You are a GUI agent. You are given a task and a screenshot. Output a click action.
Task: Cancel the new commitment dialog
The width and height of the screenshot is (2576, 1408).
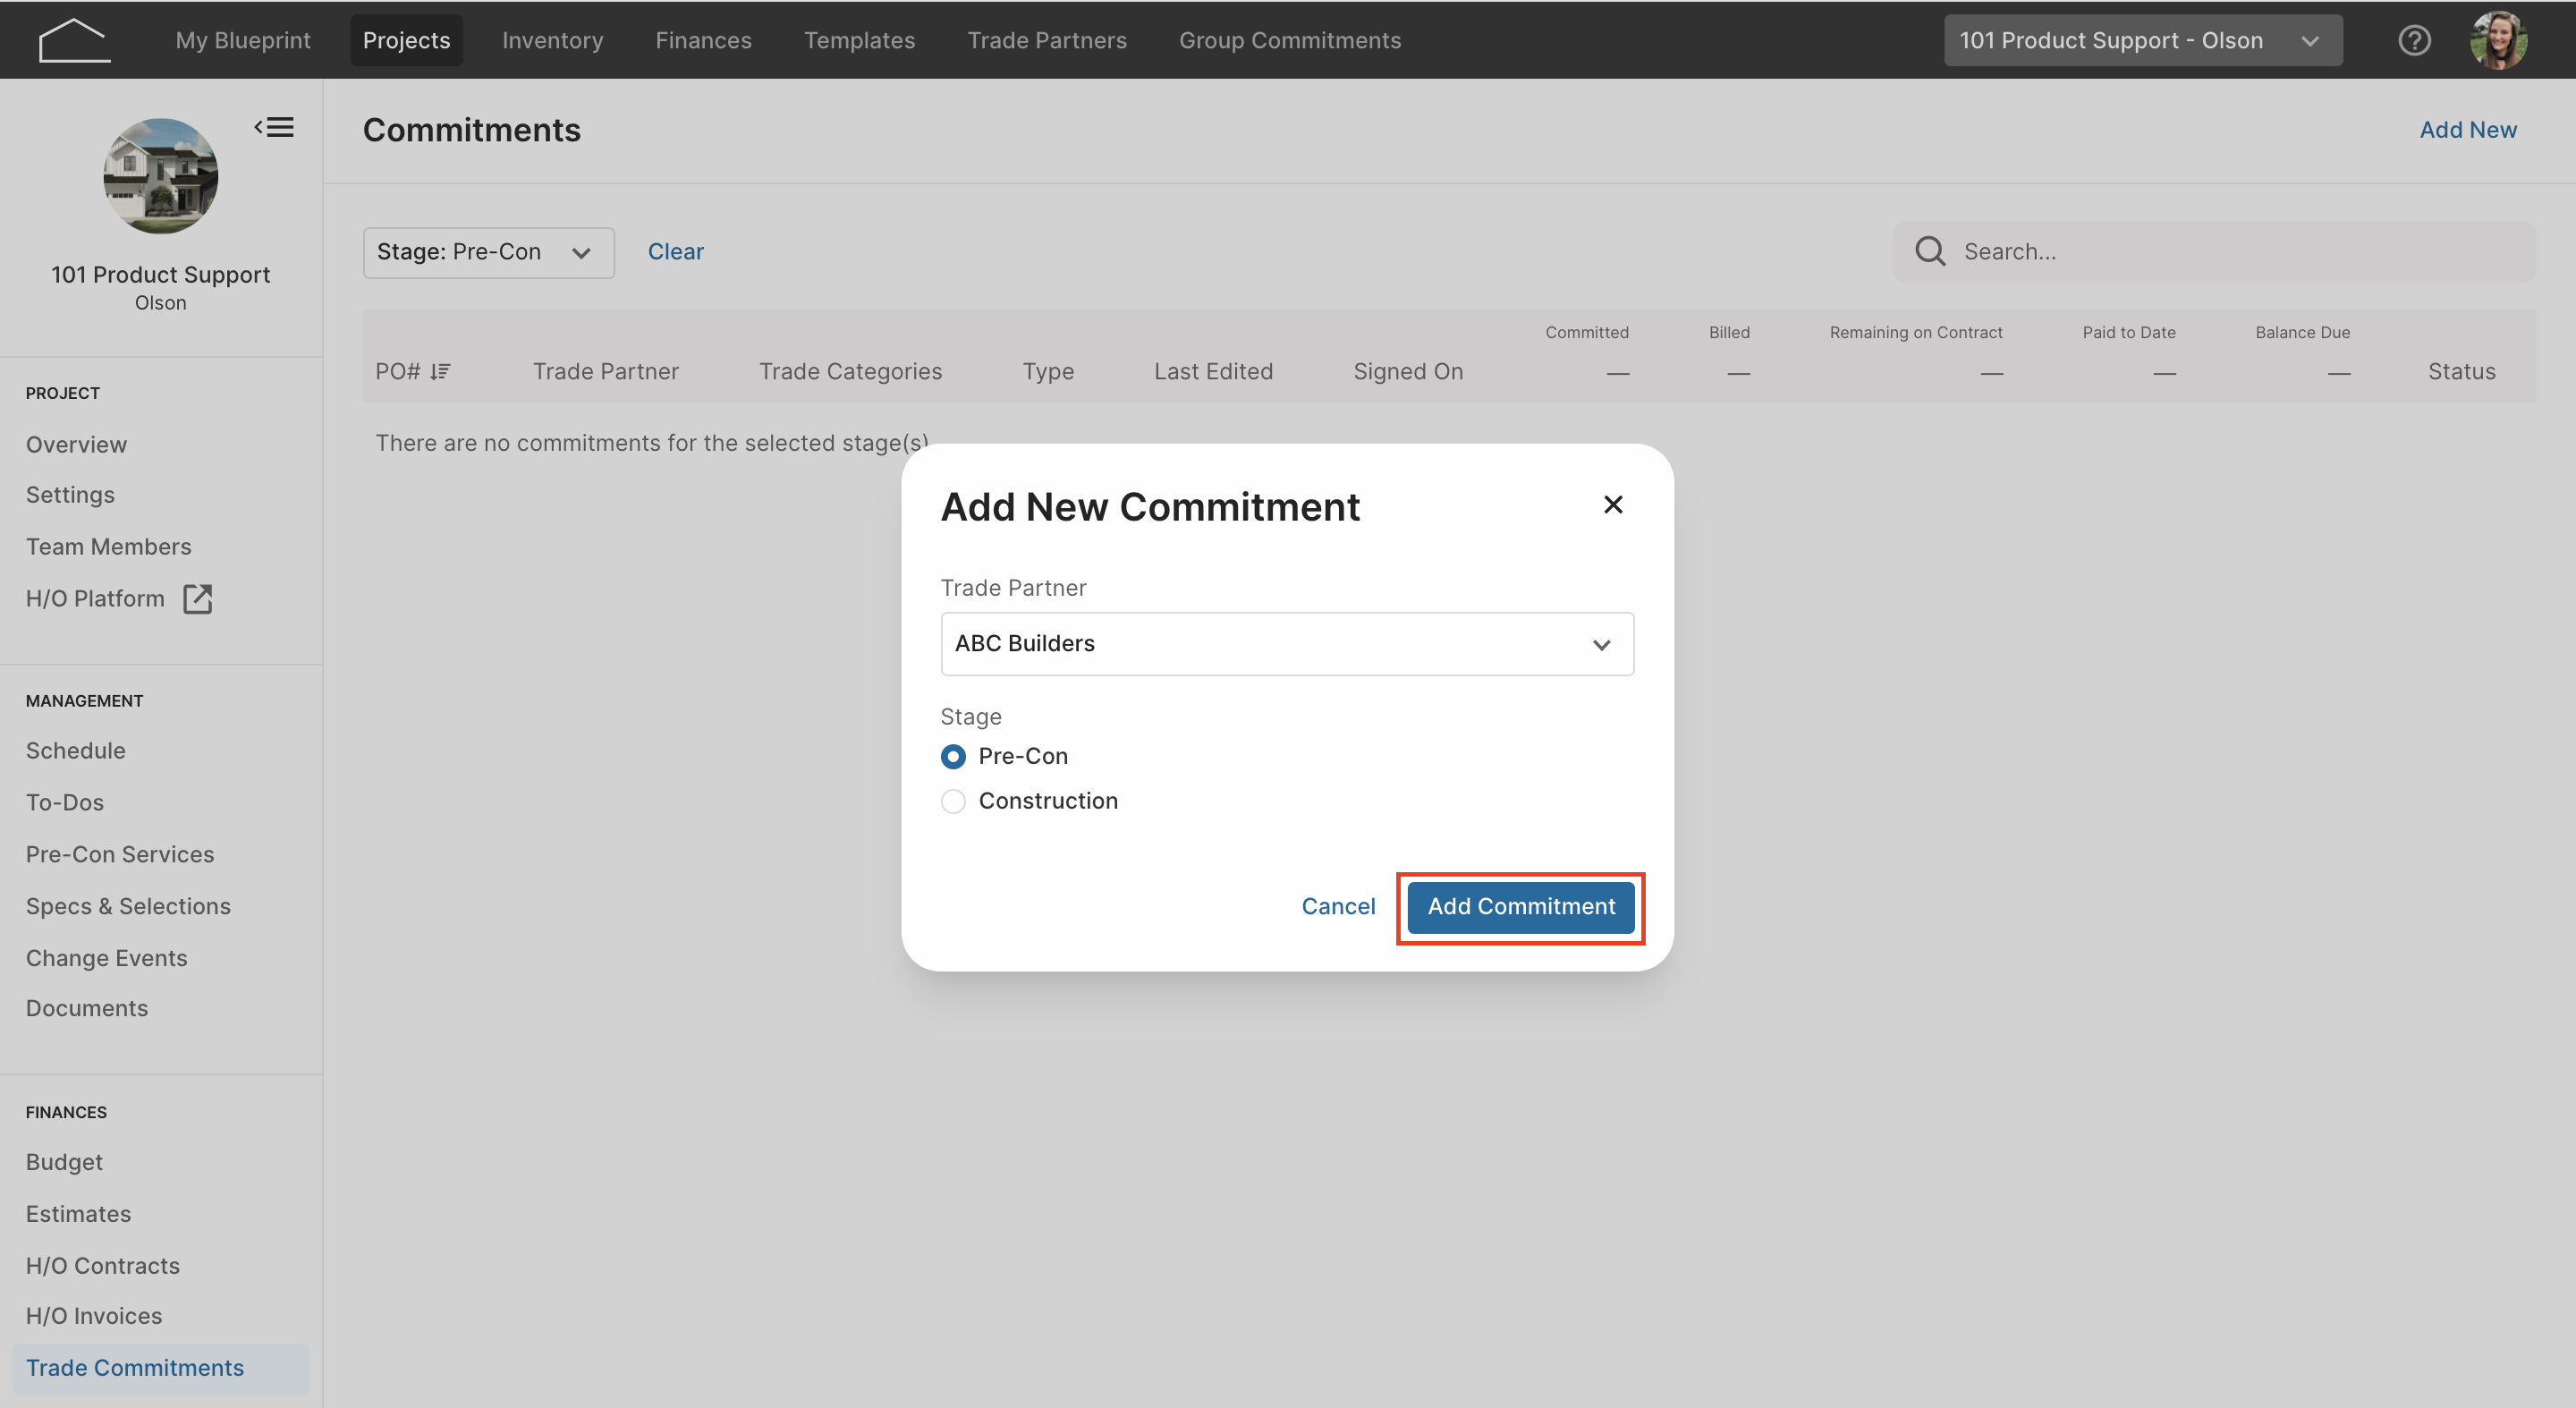1338,906
